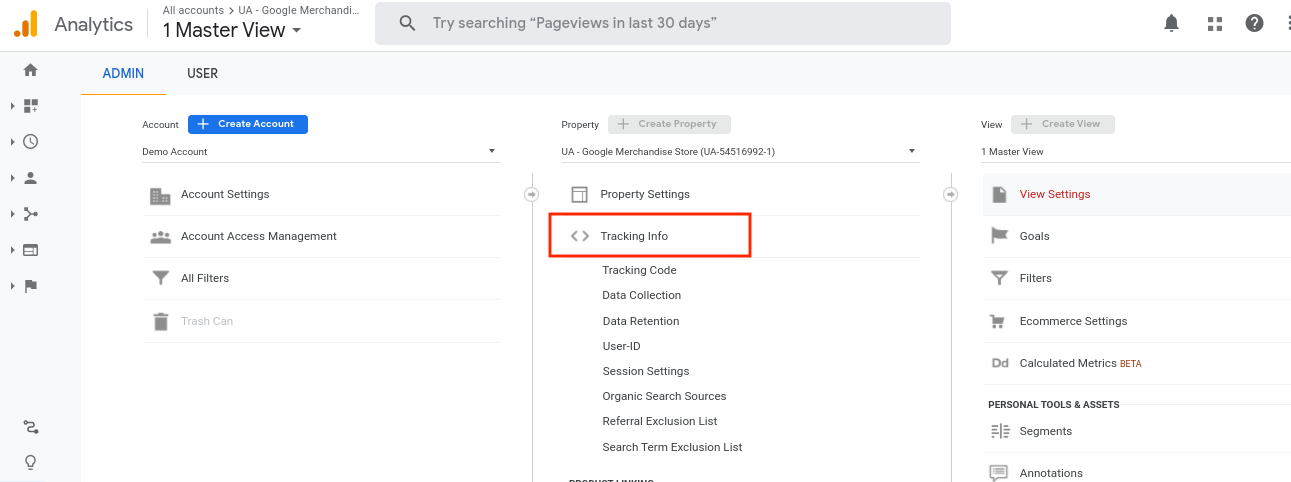
Task: Open the Customization dashboard icon in sidebar
Action: pos(30,106)
